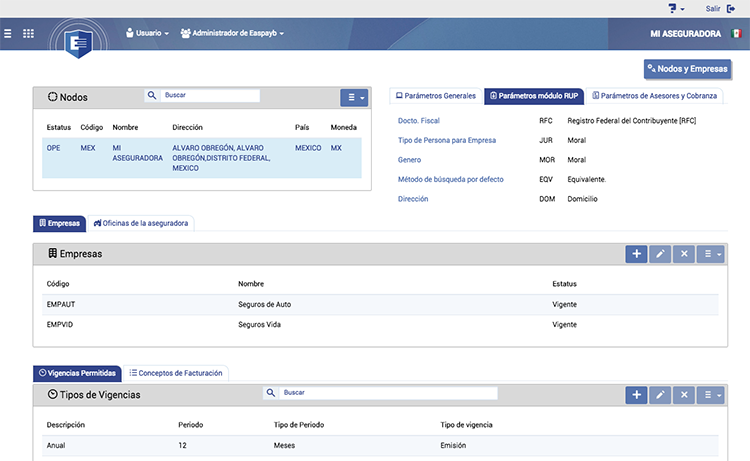
Task: Click Seguros Vida name cell
Action: [259, 325]
